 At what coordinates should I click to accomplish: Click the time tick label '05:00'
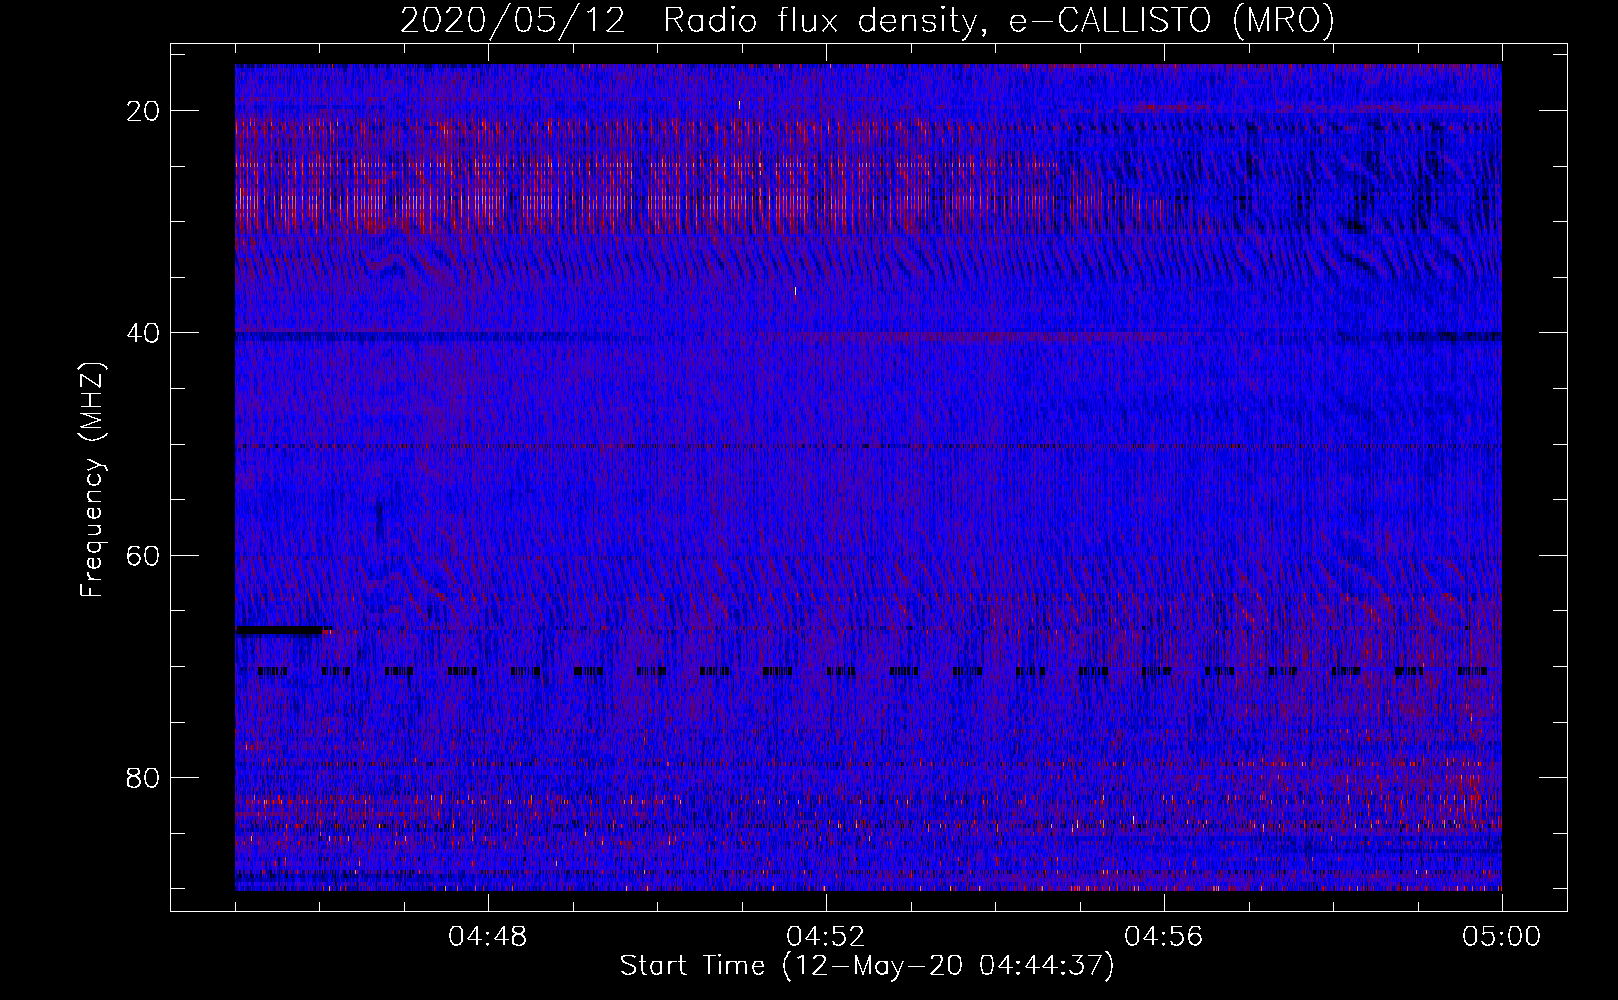pyautogui.click(x=1502, y=937)
